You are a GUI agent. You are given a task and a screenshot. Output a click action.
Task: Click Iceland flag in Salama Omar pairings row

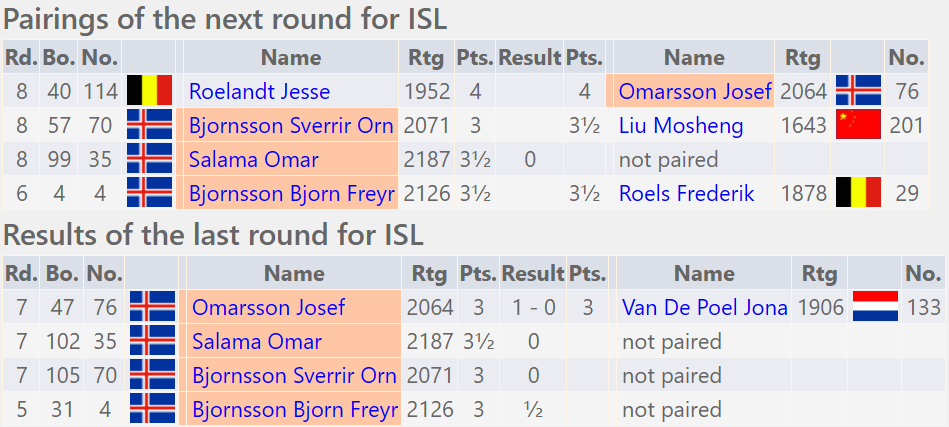(149, 159)
